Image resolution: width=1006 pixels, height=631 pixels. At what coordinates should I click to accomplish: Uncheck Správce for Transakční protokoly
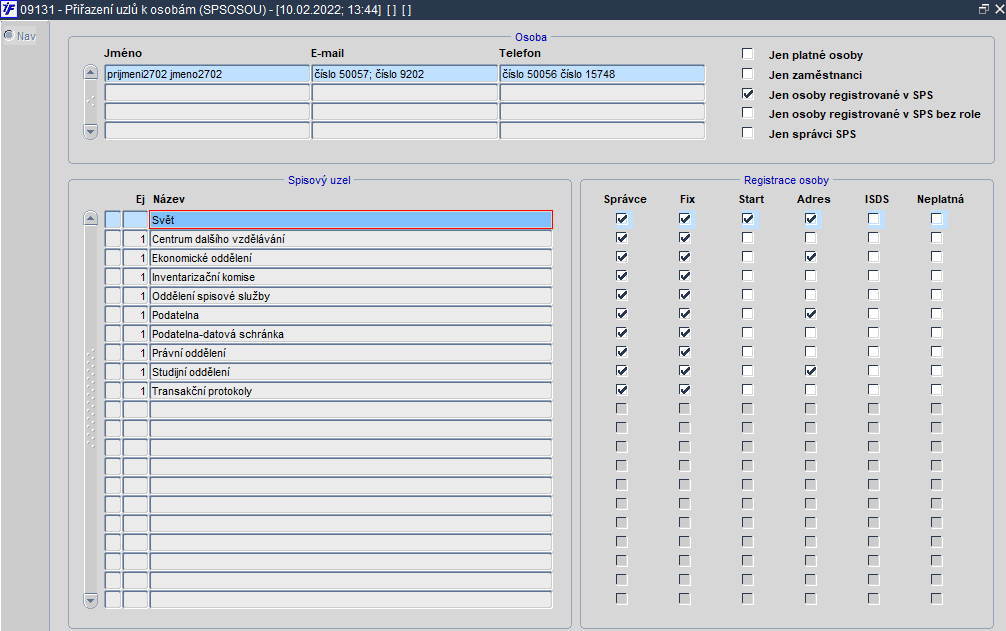(622, 390)
